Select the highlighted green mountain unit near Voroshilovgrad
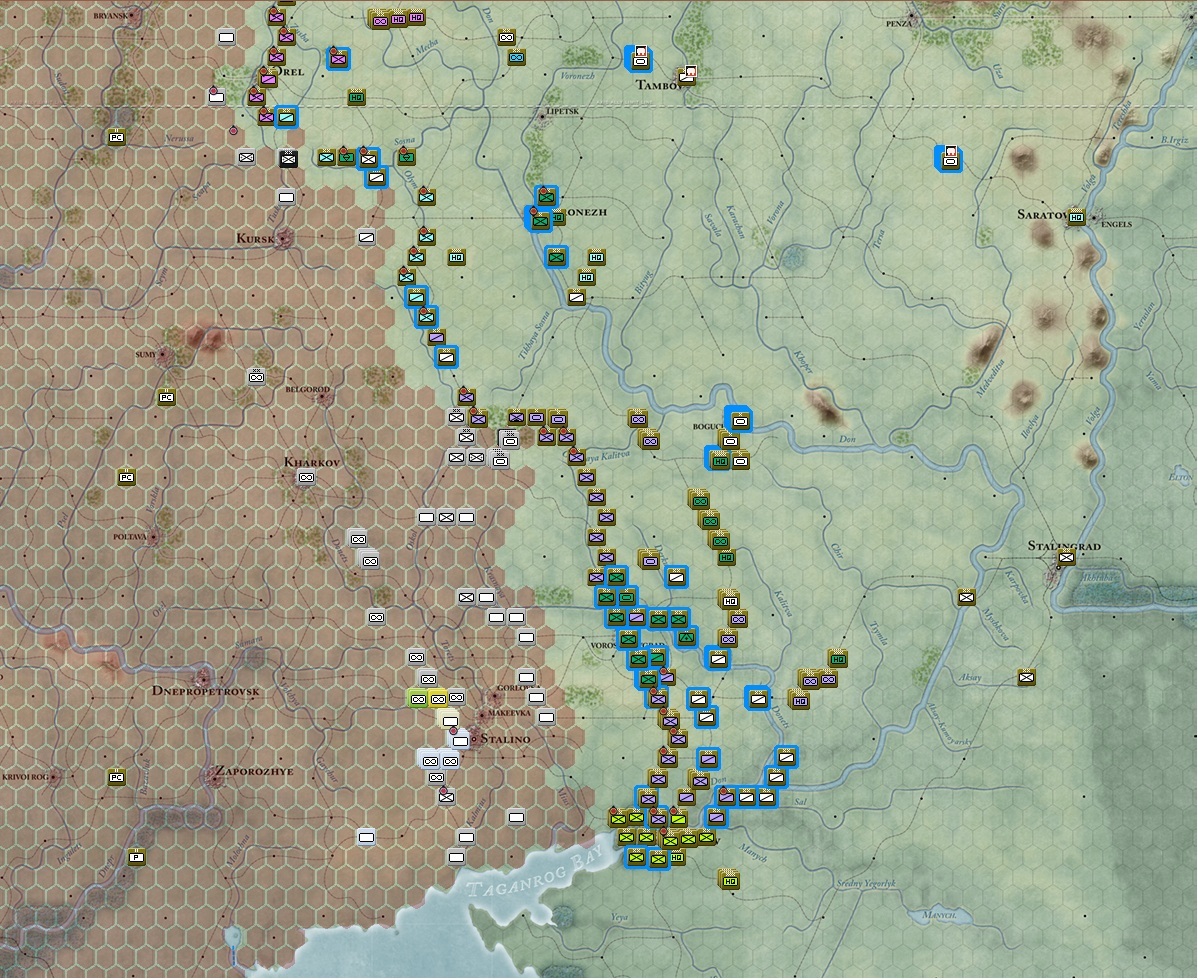The image size is (1198, 980). coord(687,635)
